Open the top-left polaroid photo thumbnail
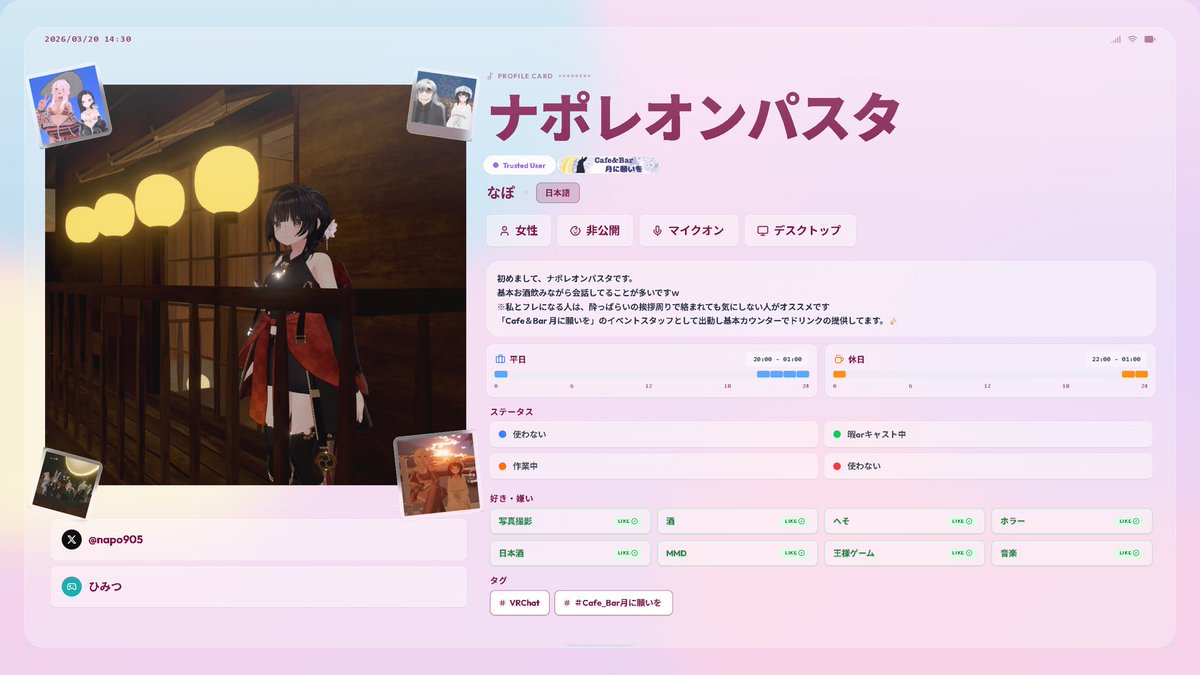Screen dimensions: 1200x675 coord(69,106)
